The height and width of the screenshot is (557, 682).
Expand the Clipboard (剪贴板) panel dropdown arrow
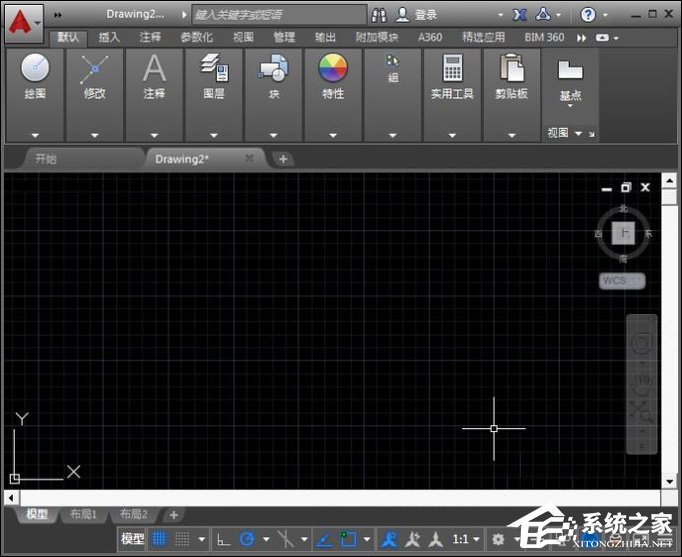click(512, 135)
